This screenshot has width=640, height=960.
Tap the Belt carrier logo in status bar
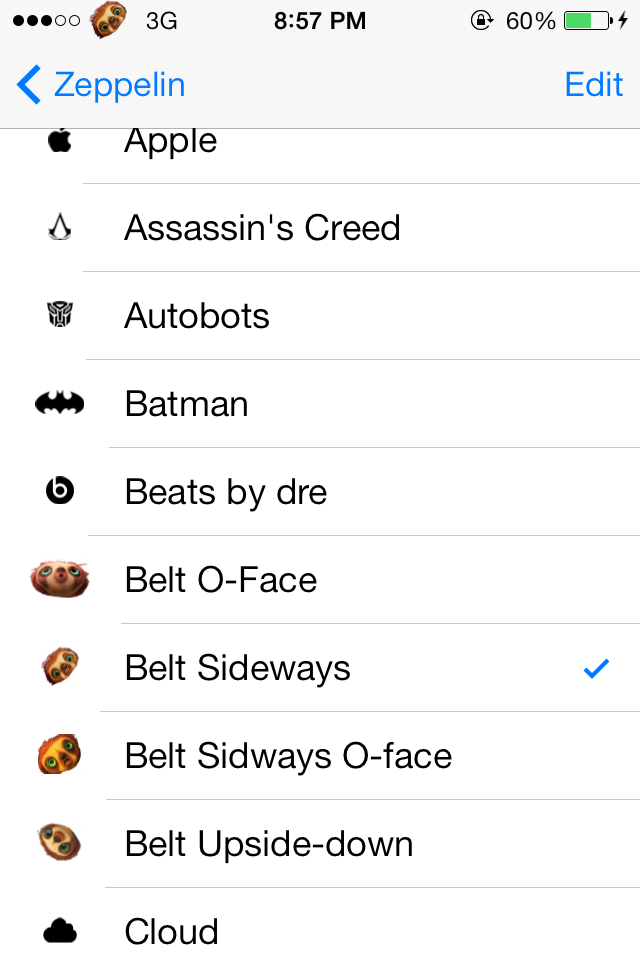tap(109, 20)
